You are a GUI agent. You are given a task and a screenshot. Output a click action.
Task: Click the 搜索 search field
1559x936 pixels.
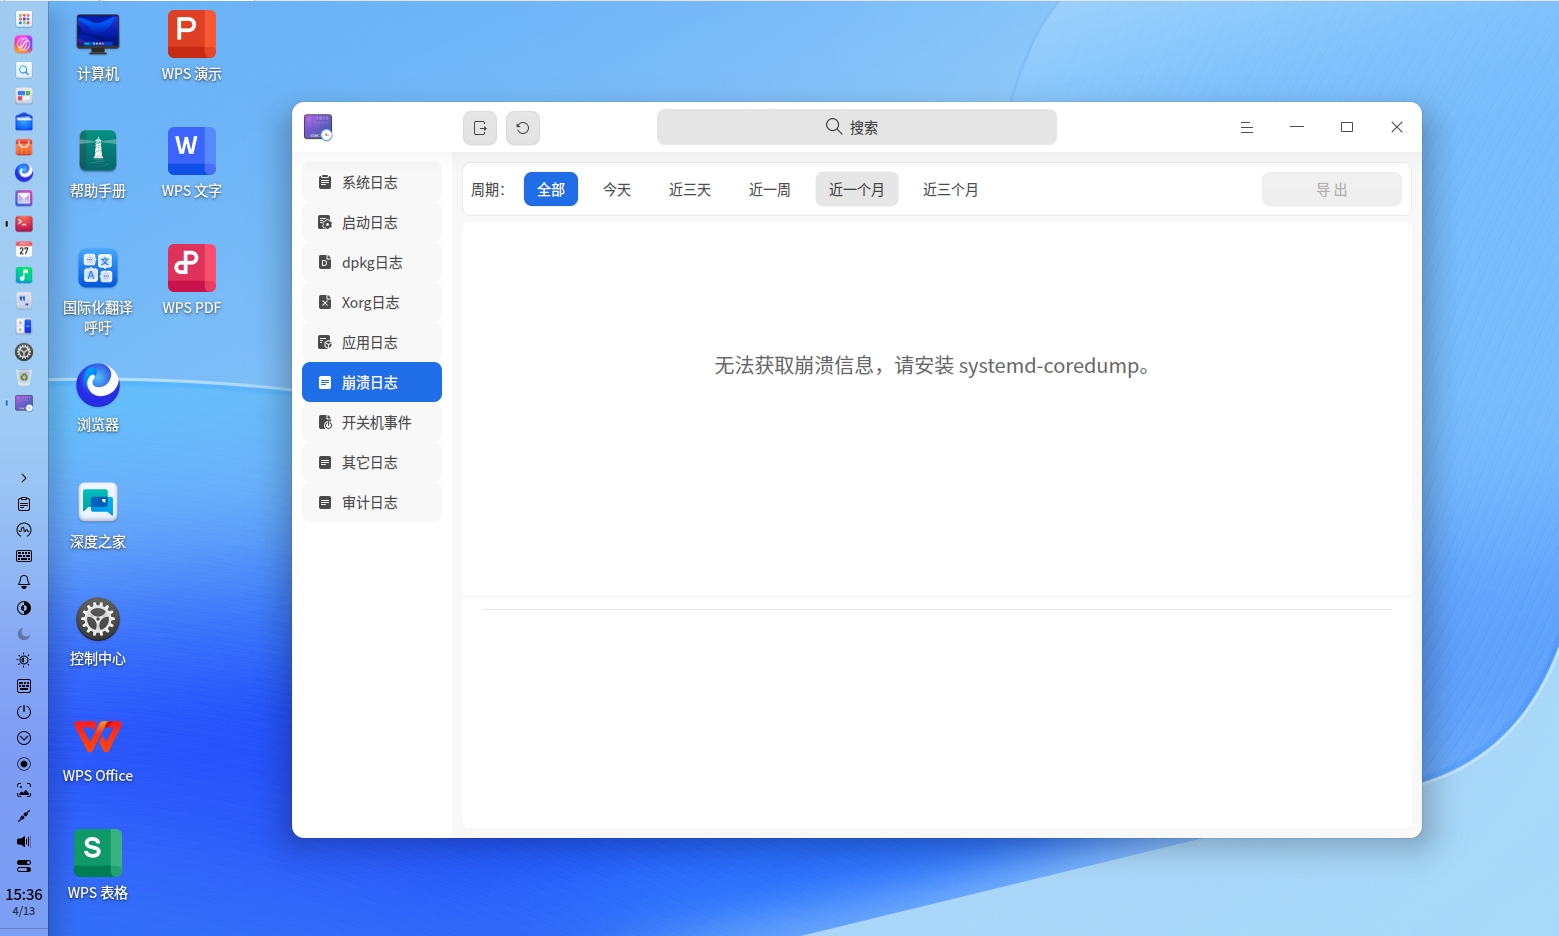click(x=857, y=127)
